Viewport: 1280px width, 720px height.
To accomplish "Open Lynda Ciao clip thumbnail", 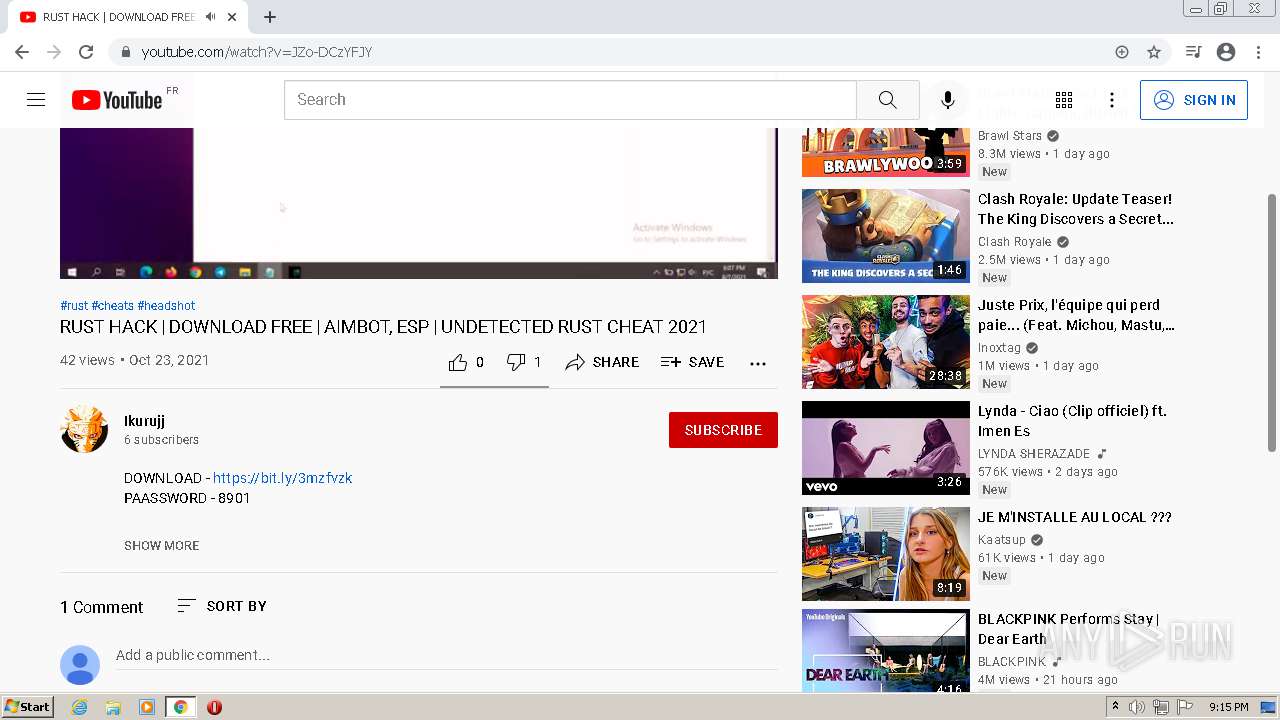I will [x=886, y=448].
